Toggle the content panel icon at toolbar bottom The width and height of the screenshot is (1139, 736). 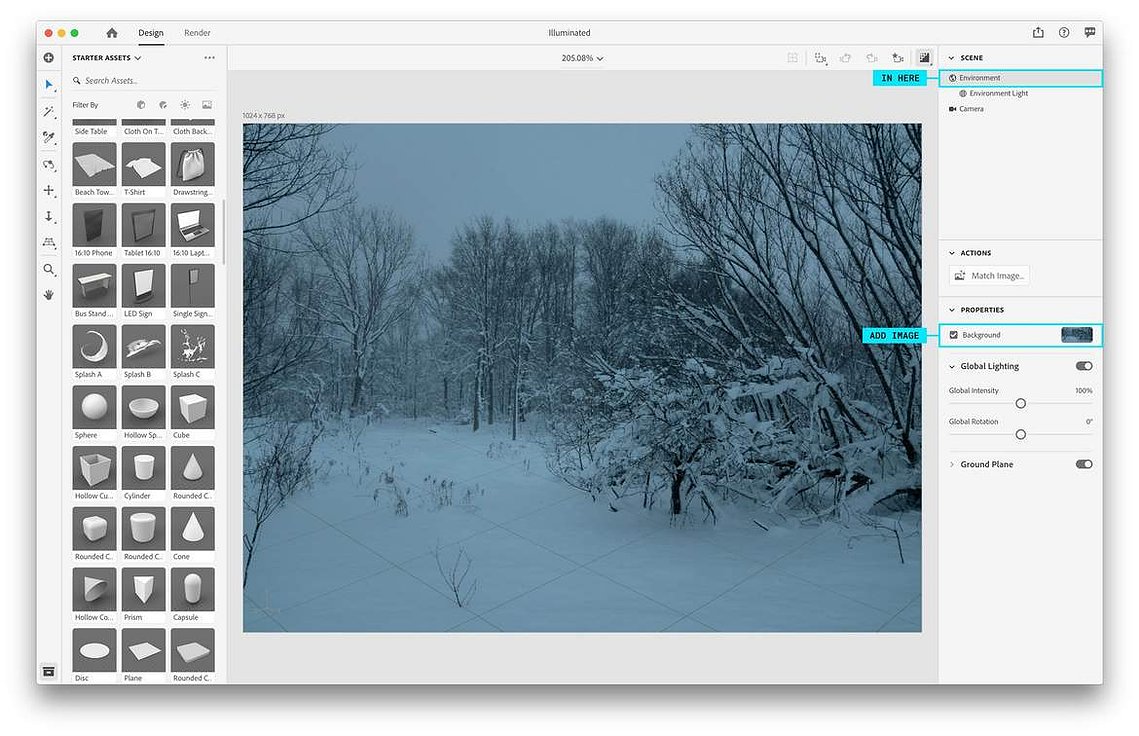click(x=49, y=671)
